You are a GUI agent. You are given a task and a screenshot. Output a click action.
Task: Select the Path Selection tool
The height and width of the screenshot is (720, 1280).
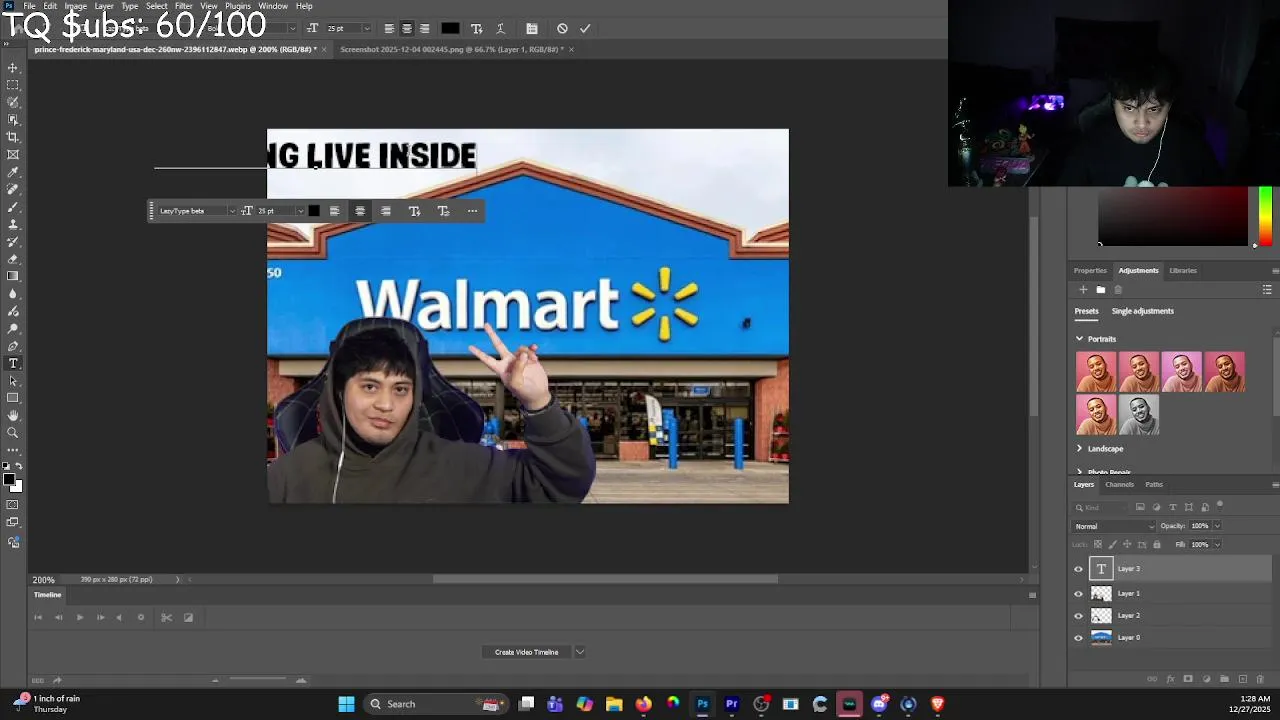[x=13, y=381]
